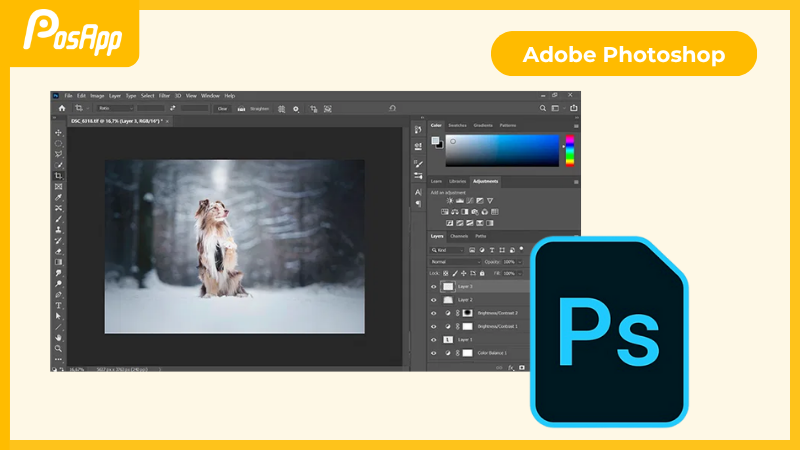The width and height of the screenshot is (800, 450).
Task: Add a Brightness/Contrast adjustment sun icon
Action: (x=449, y=201)
